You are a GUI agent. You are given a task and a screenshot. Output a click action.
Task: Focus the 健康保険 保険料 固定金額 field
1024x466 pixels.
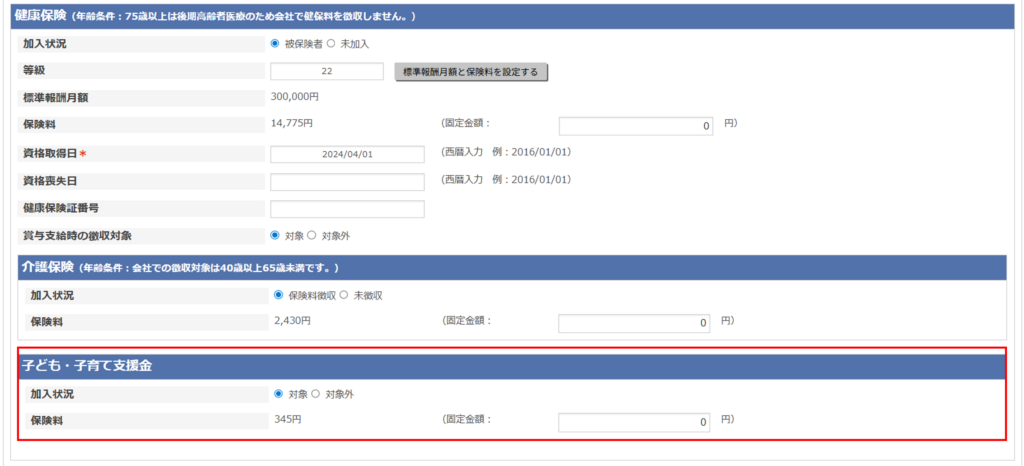click(635, 126)
